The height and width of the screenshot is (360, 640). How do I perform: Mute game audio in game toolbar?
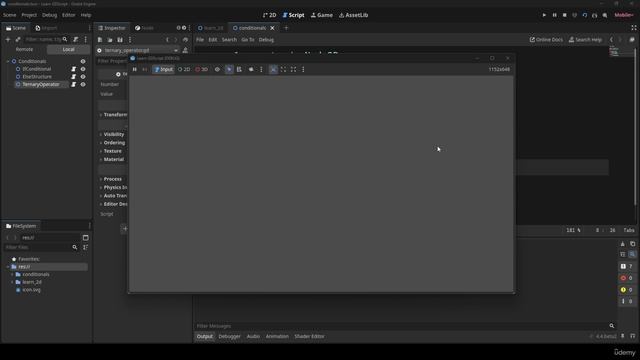(x=251, y=69)
